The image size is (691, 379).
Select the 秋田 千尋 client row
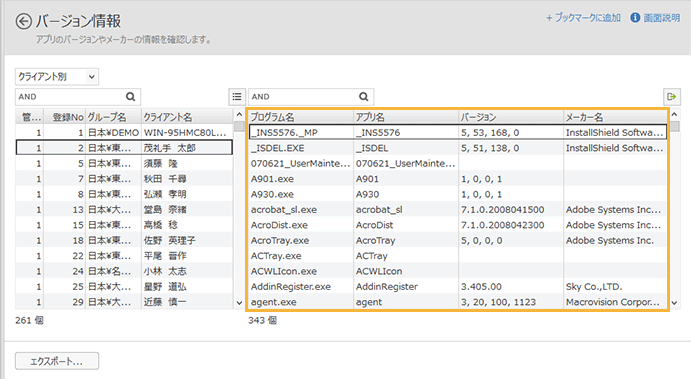[124, 179]
